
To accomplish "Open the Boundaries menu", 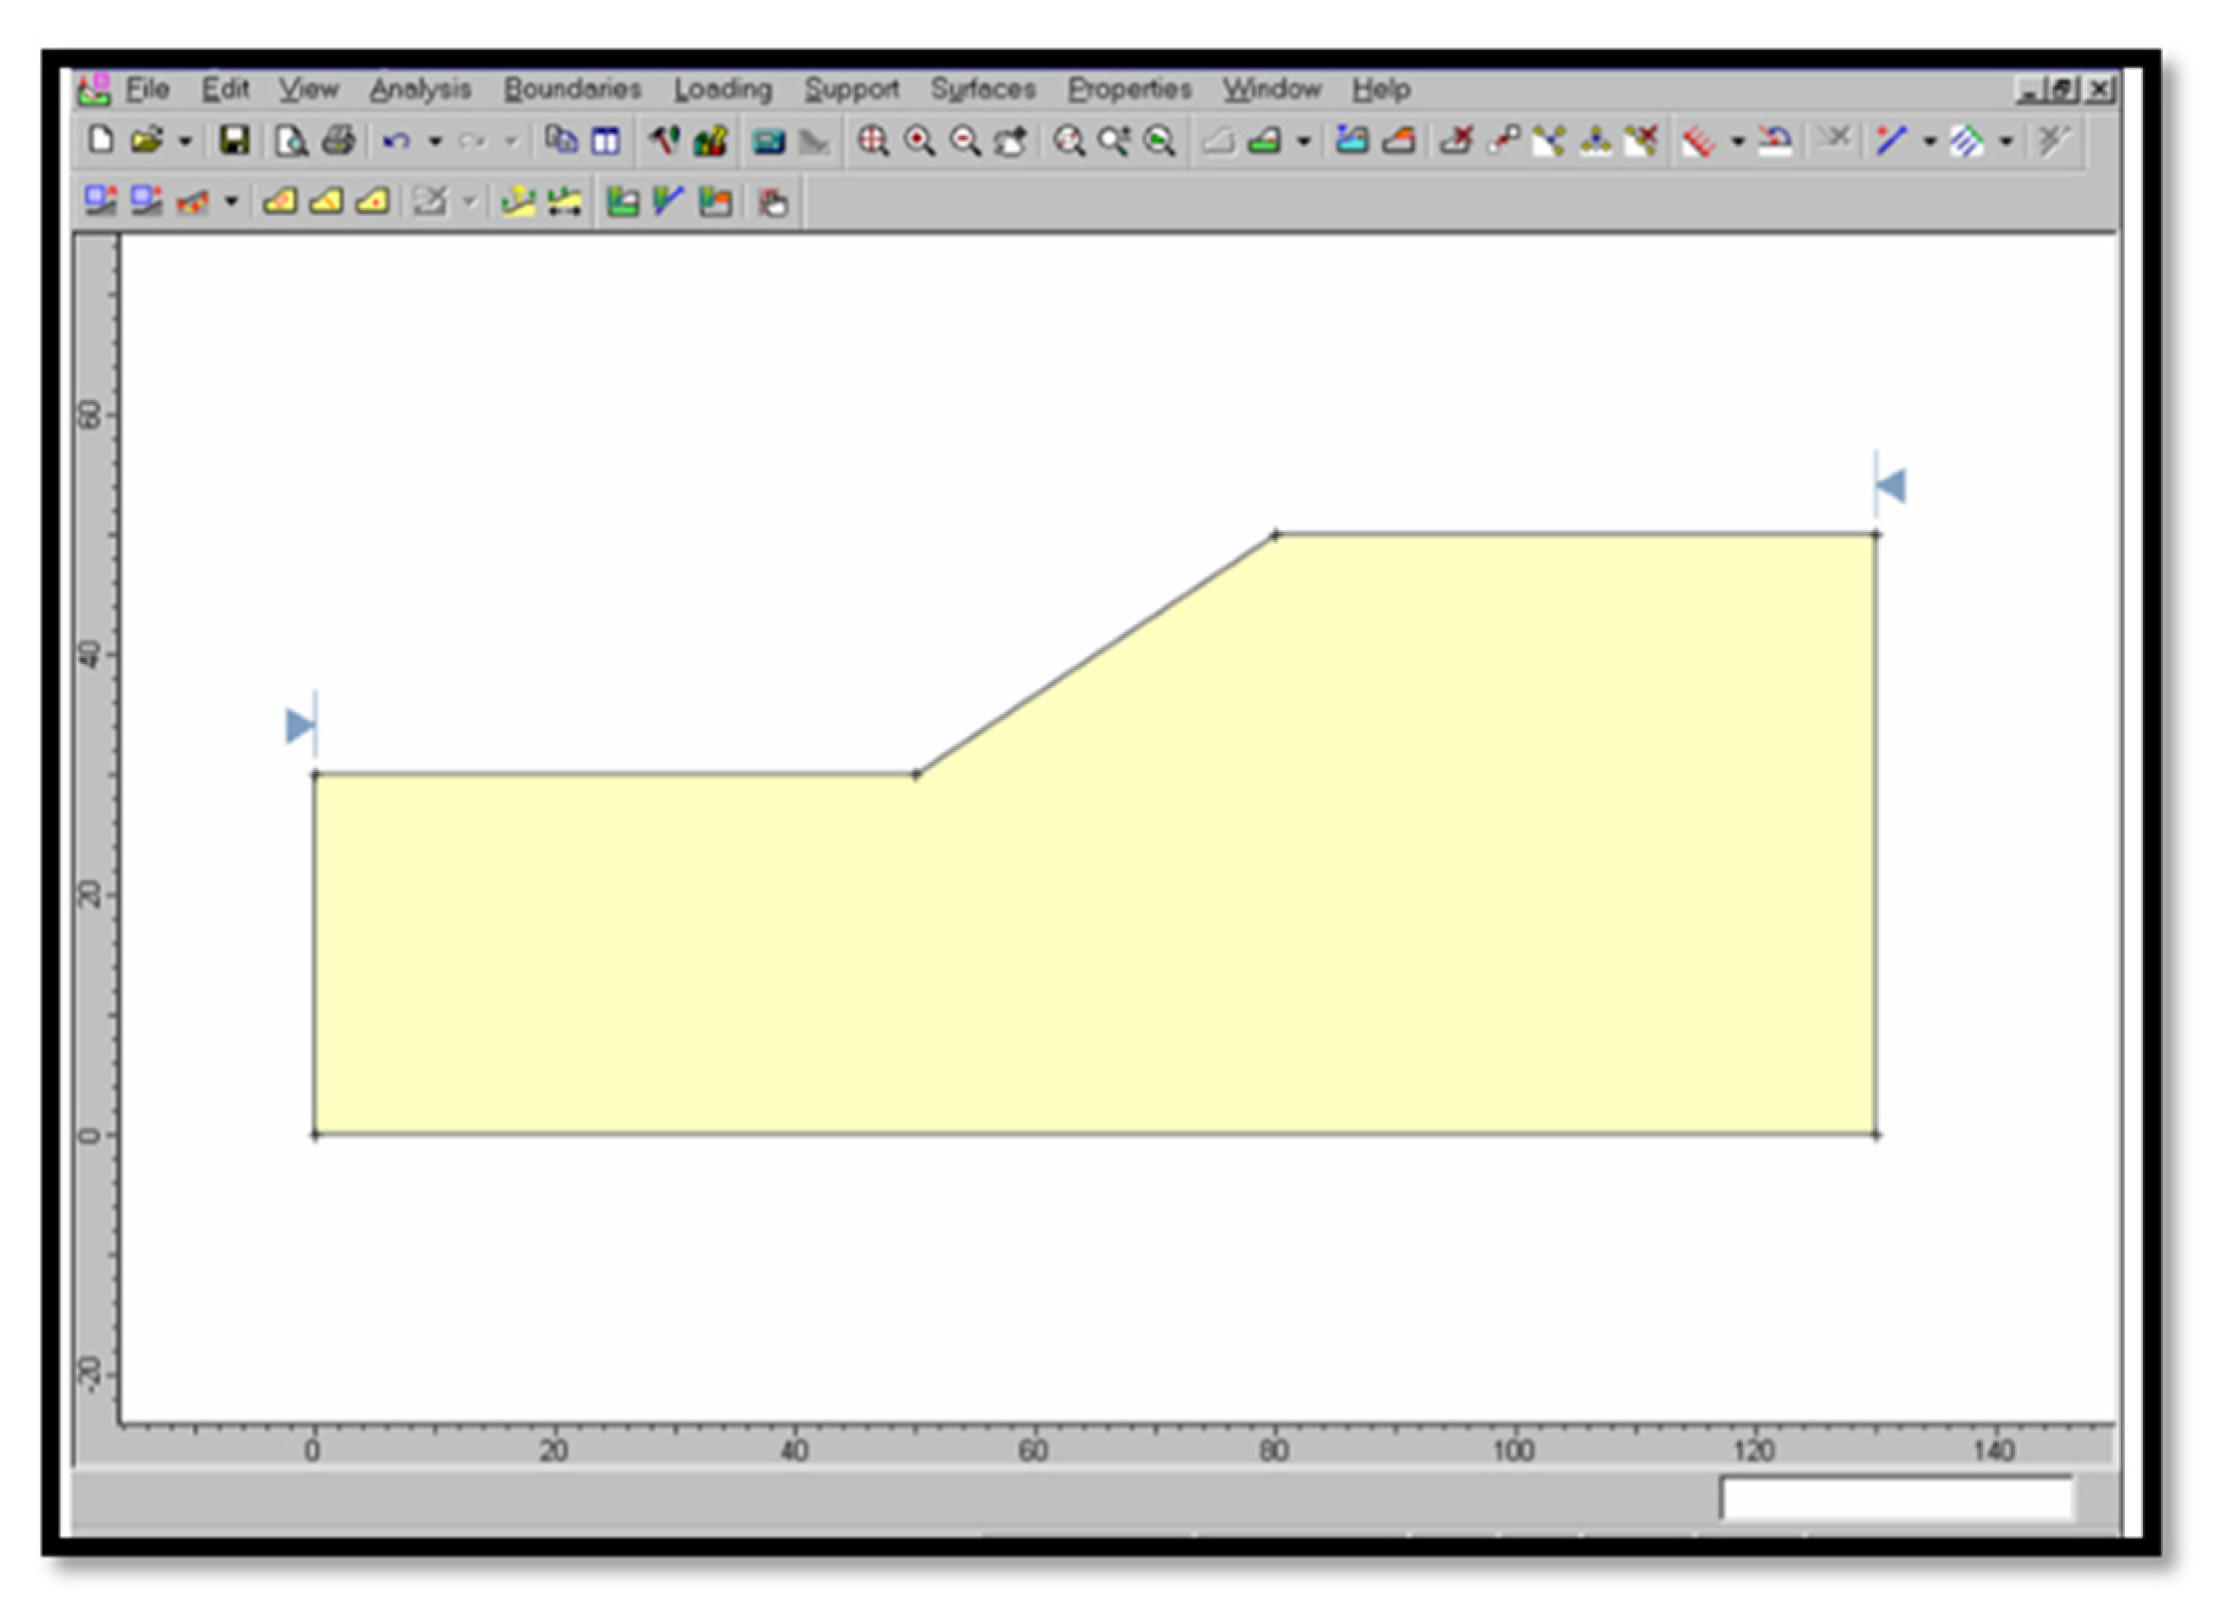I will pyautogui.click(x=572, y=89).
